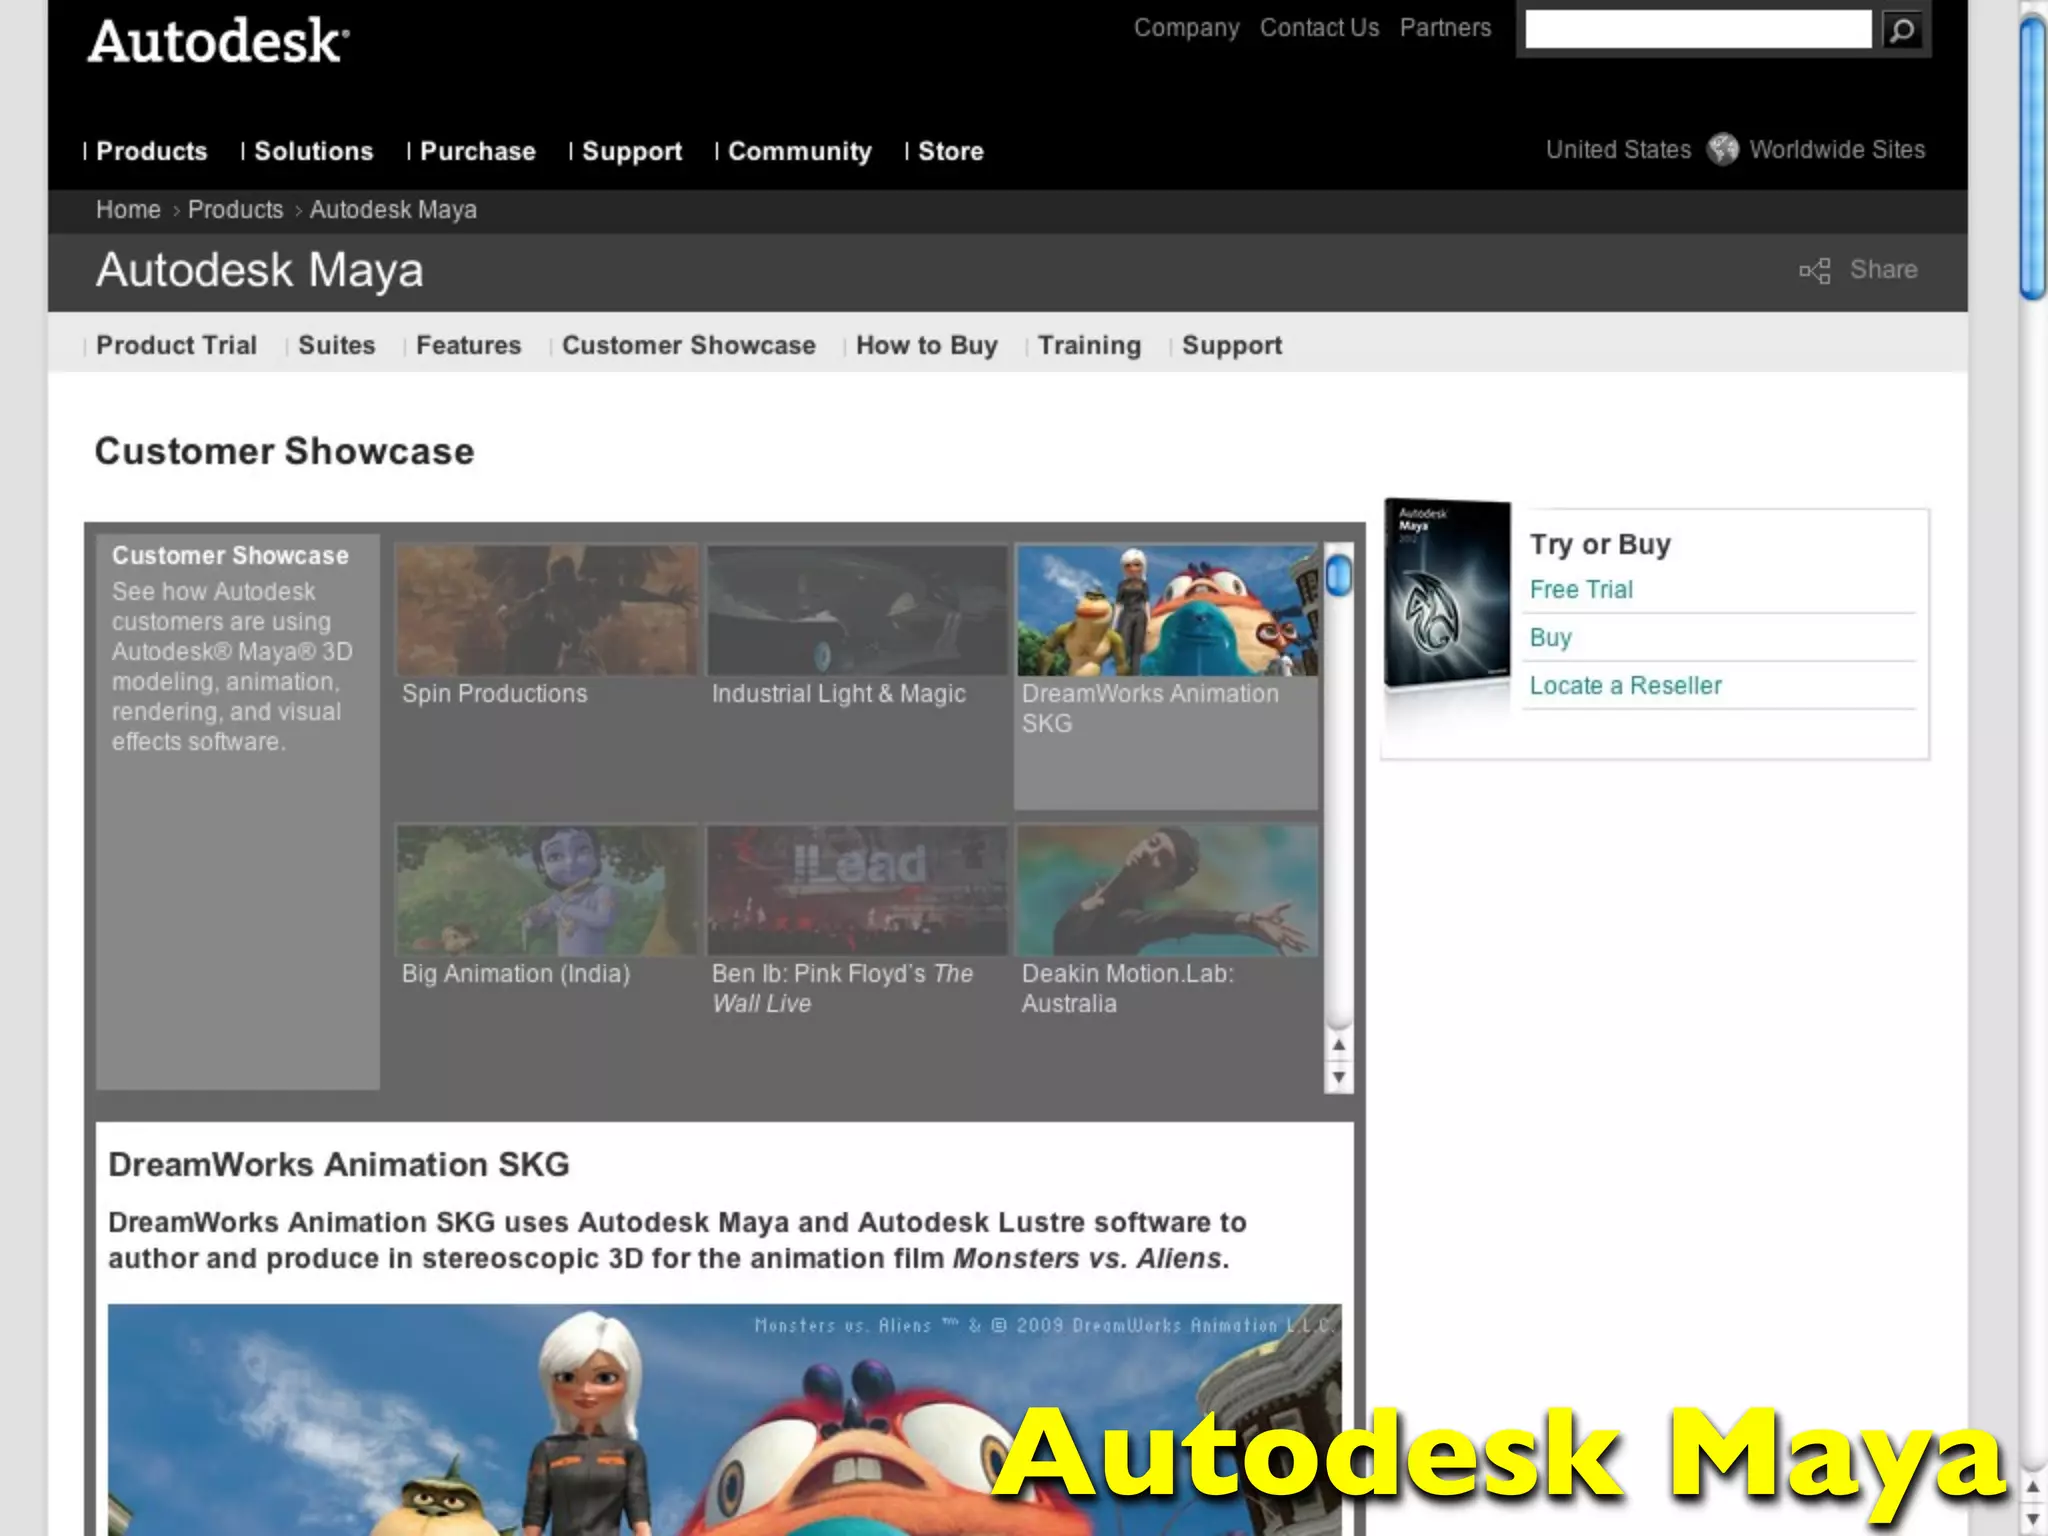Click the Contact Us link
2048x1536 pixels.
(1319, 28)
